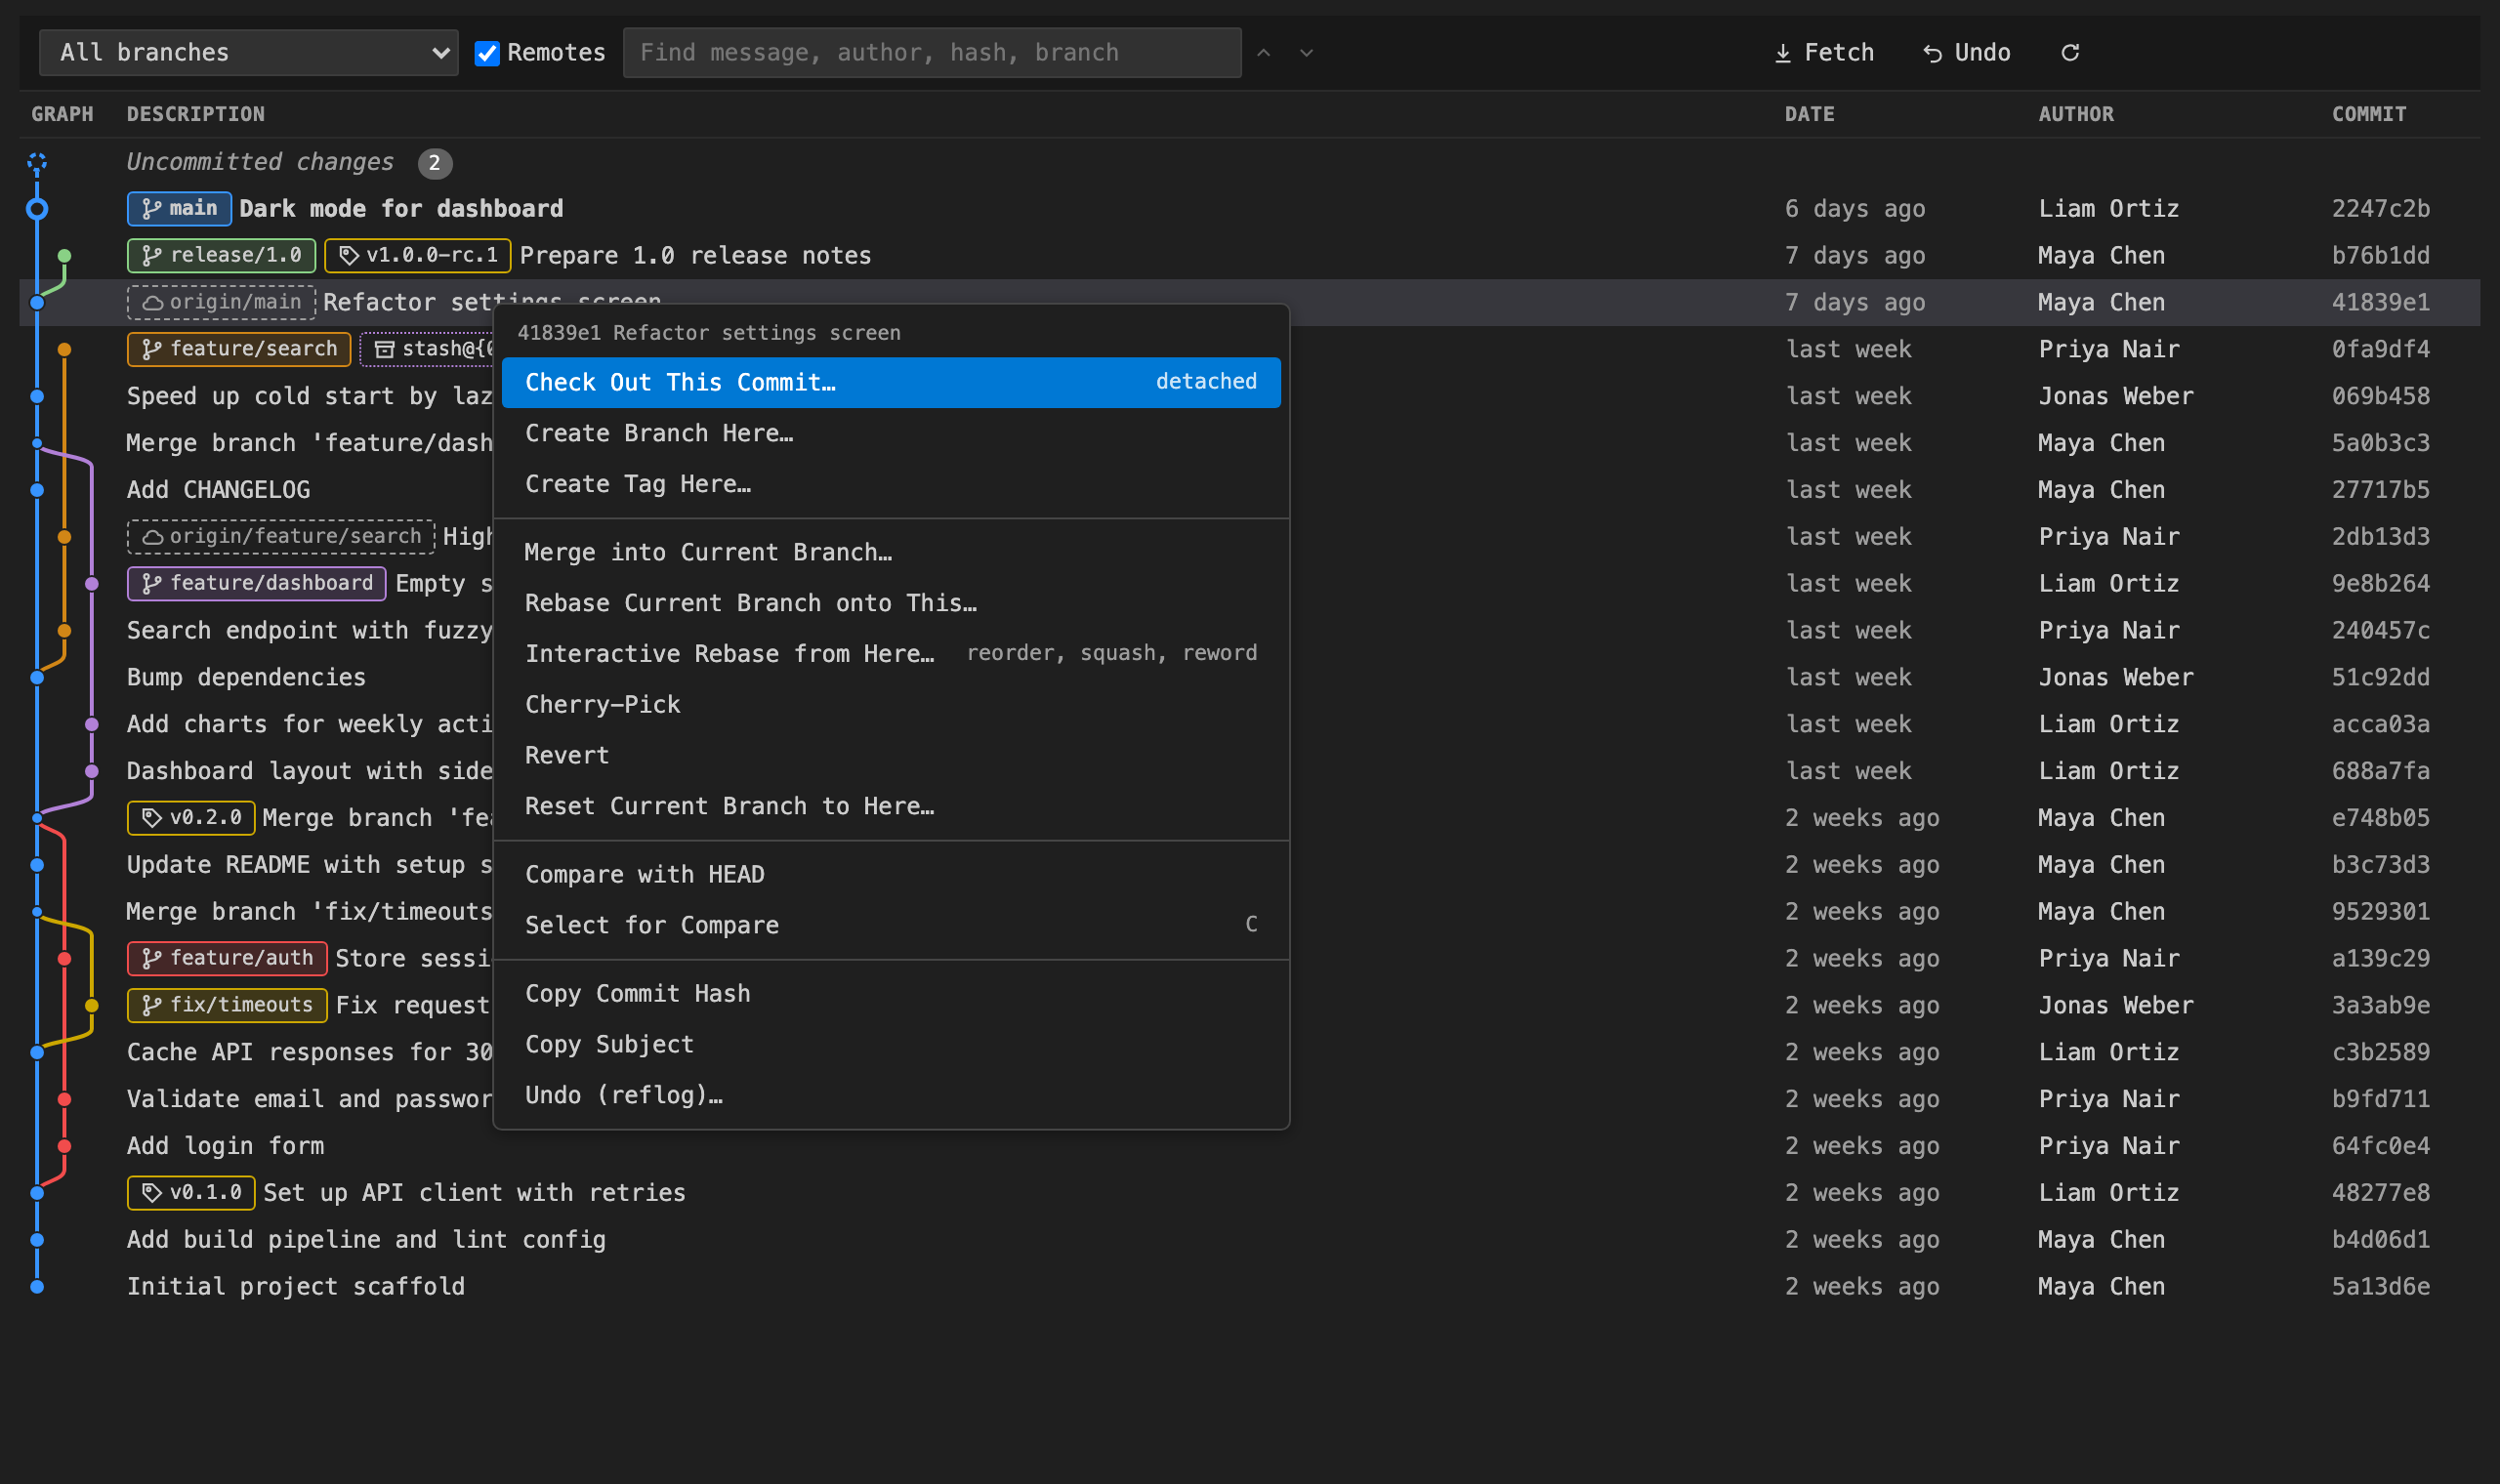Screen dimensions: 2500x1484
Task: Click the origin/main remote badge
Action: [x=221, y=303]
